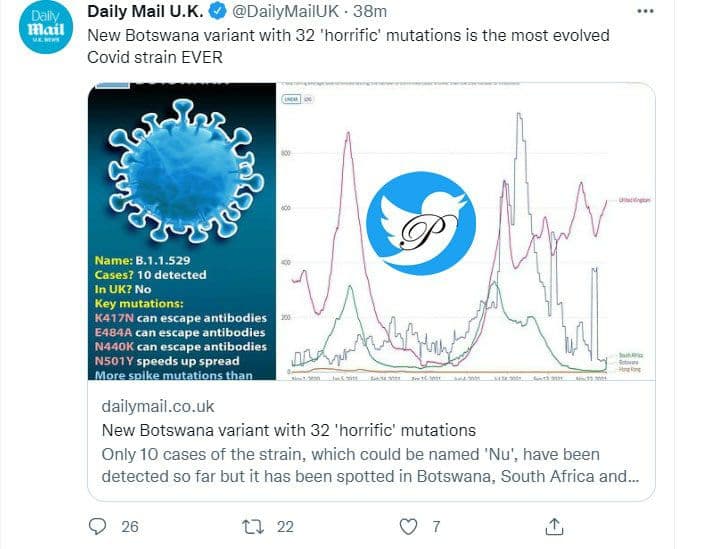Retweet this Daily Mail post
Viewport: 706px width, 549px height.
(254, 526)
